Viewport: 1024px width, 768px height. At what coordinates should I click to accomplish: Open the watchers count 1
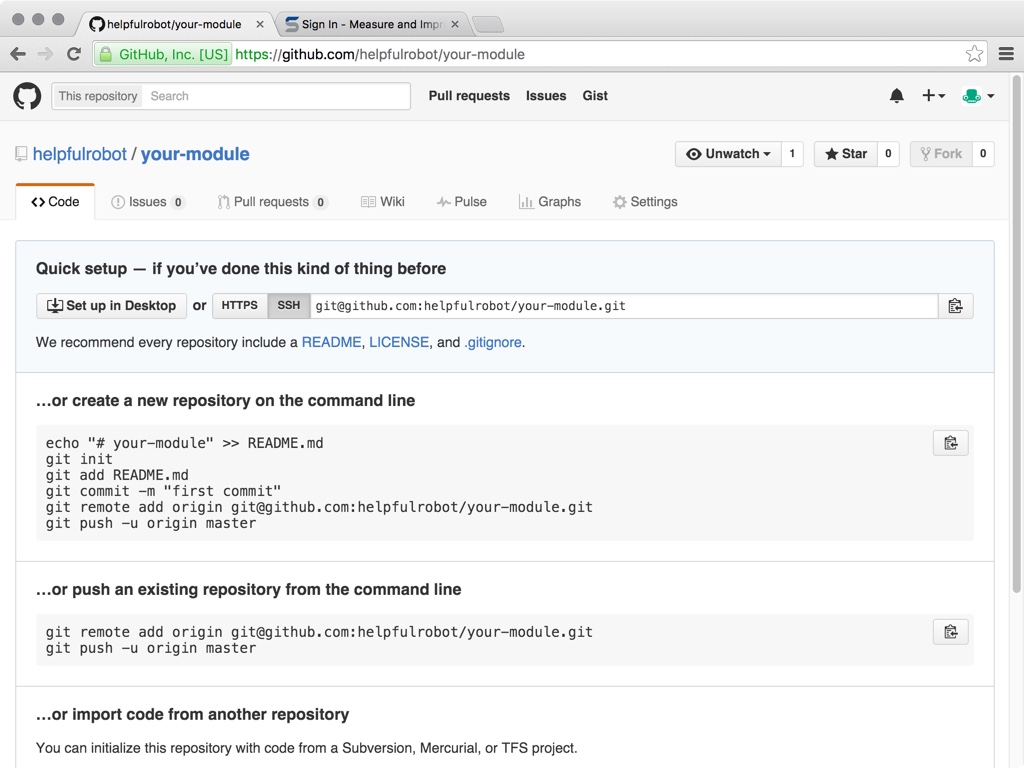coord(792,154)
